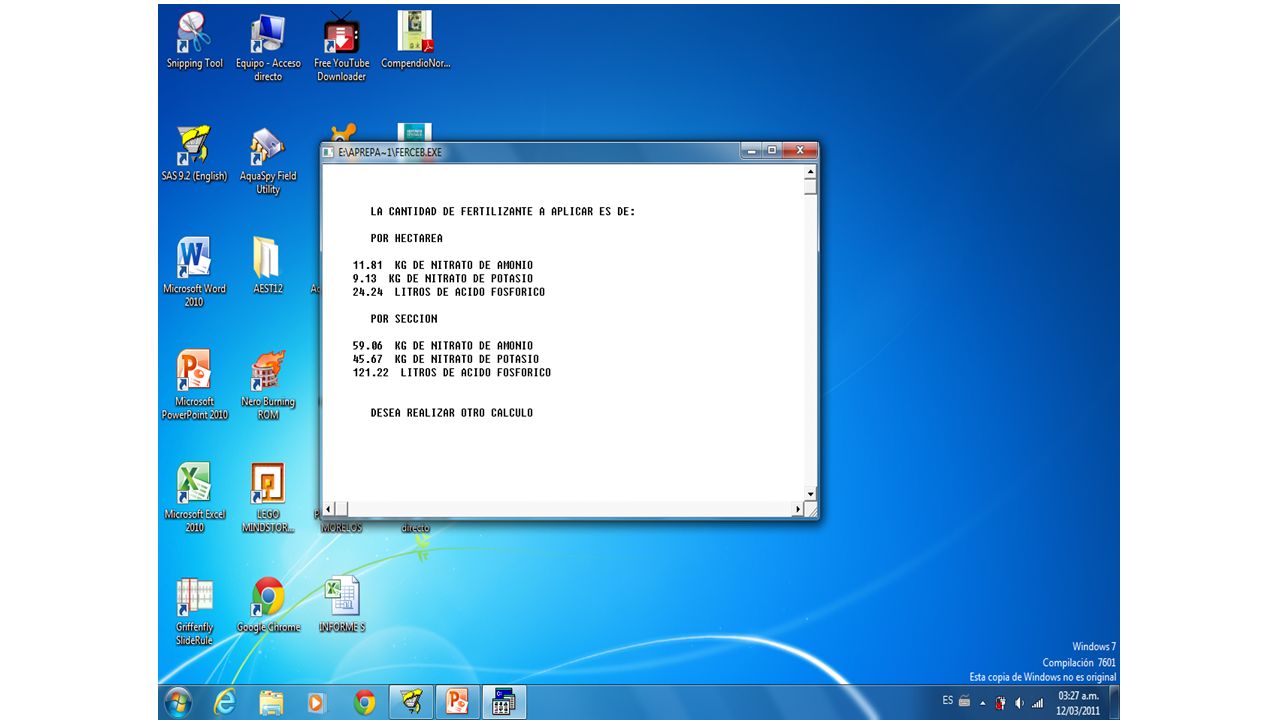Image resolution: width=1280 pixels, height=720 pixels.
Task: Click '9.13 KG DE NITRATO DE POTASIO'
Action: click(x=443, y=279)
